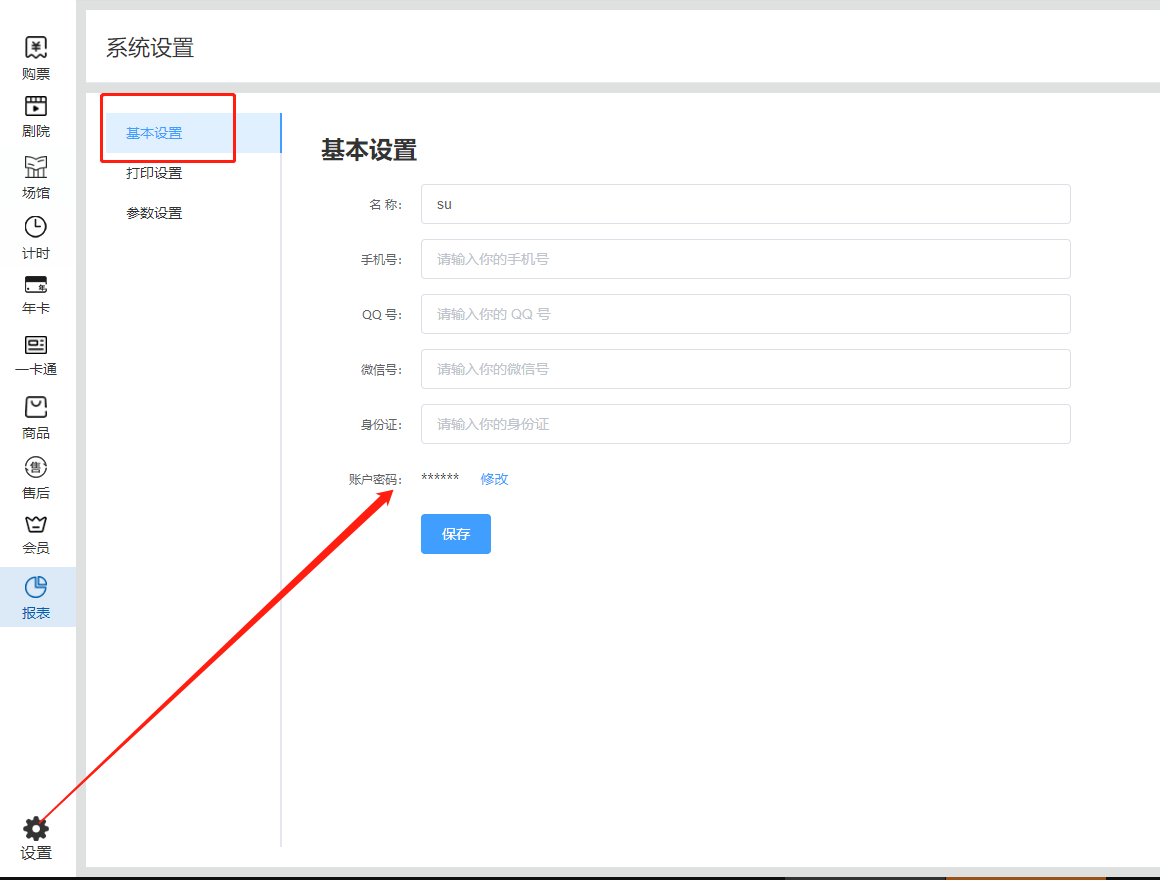Open the 商品 shopping bag icon
The image size is (1160, 880).
click(36, 407)
